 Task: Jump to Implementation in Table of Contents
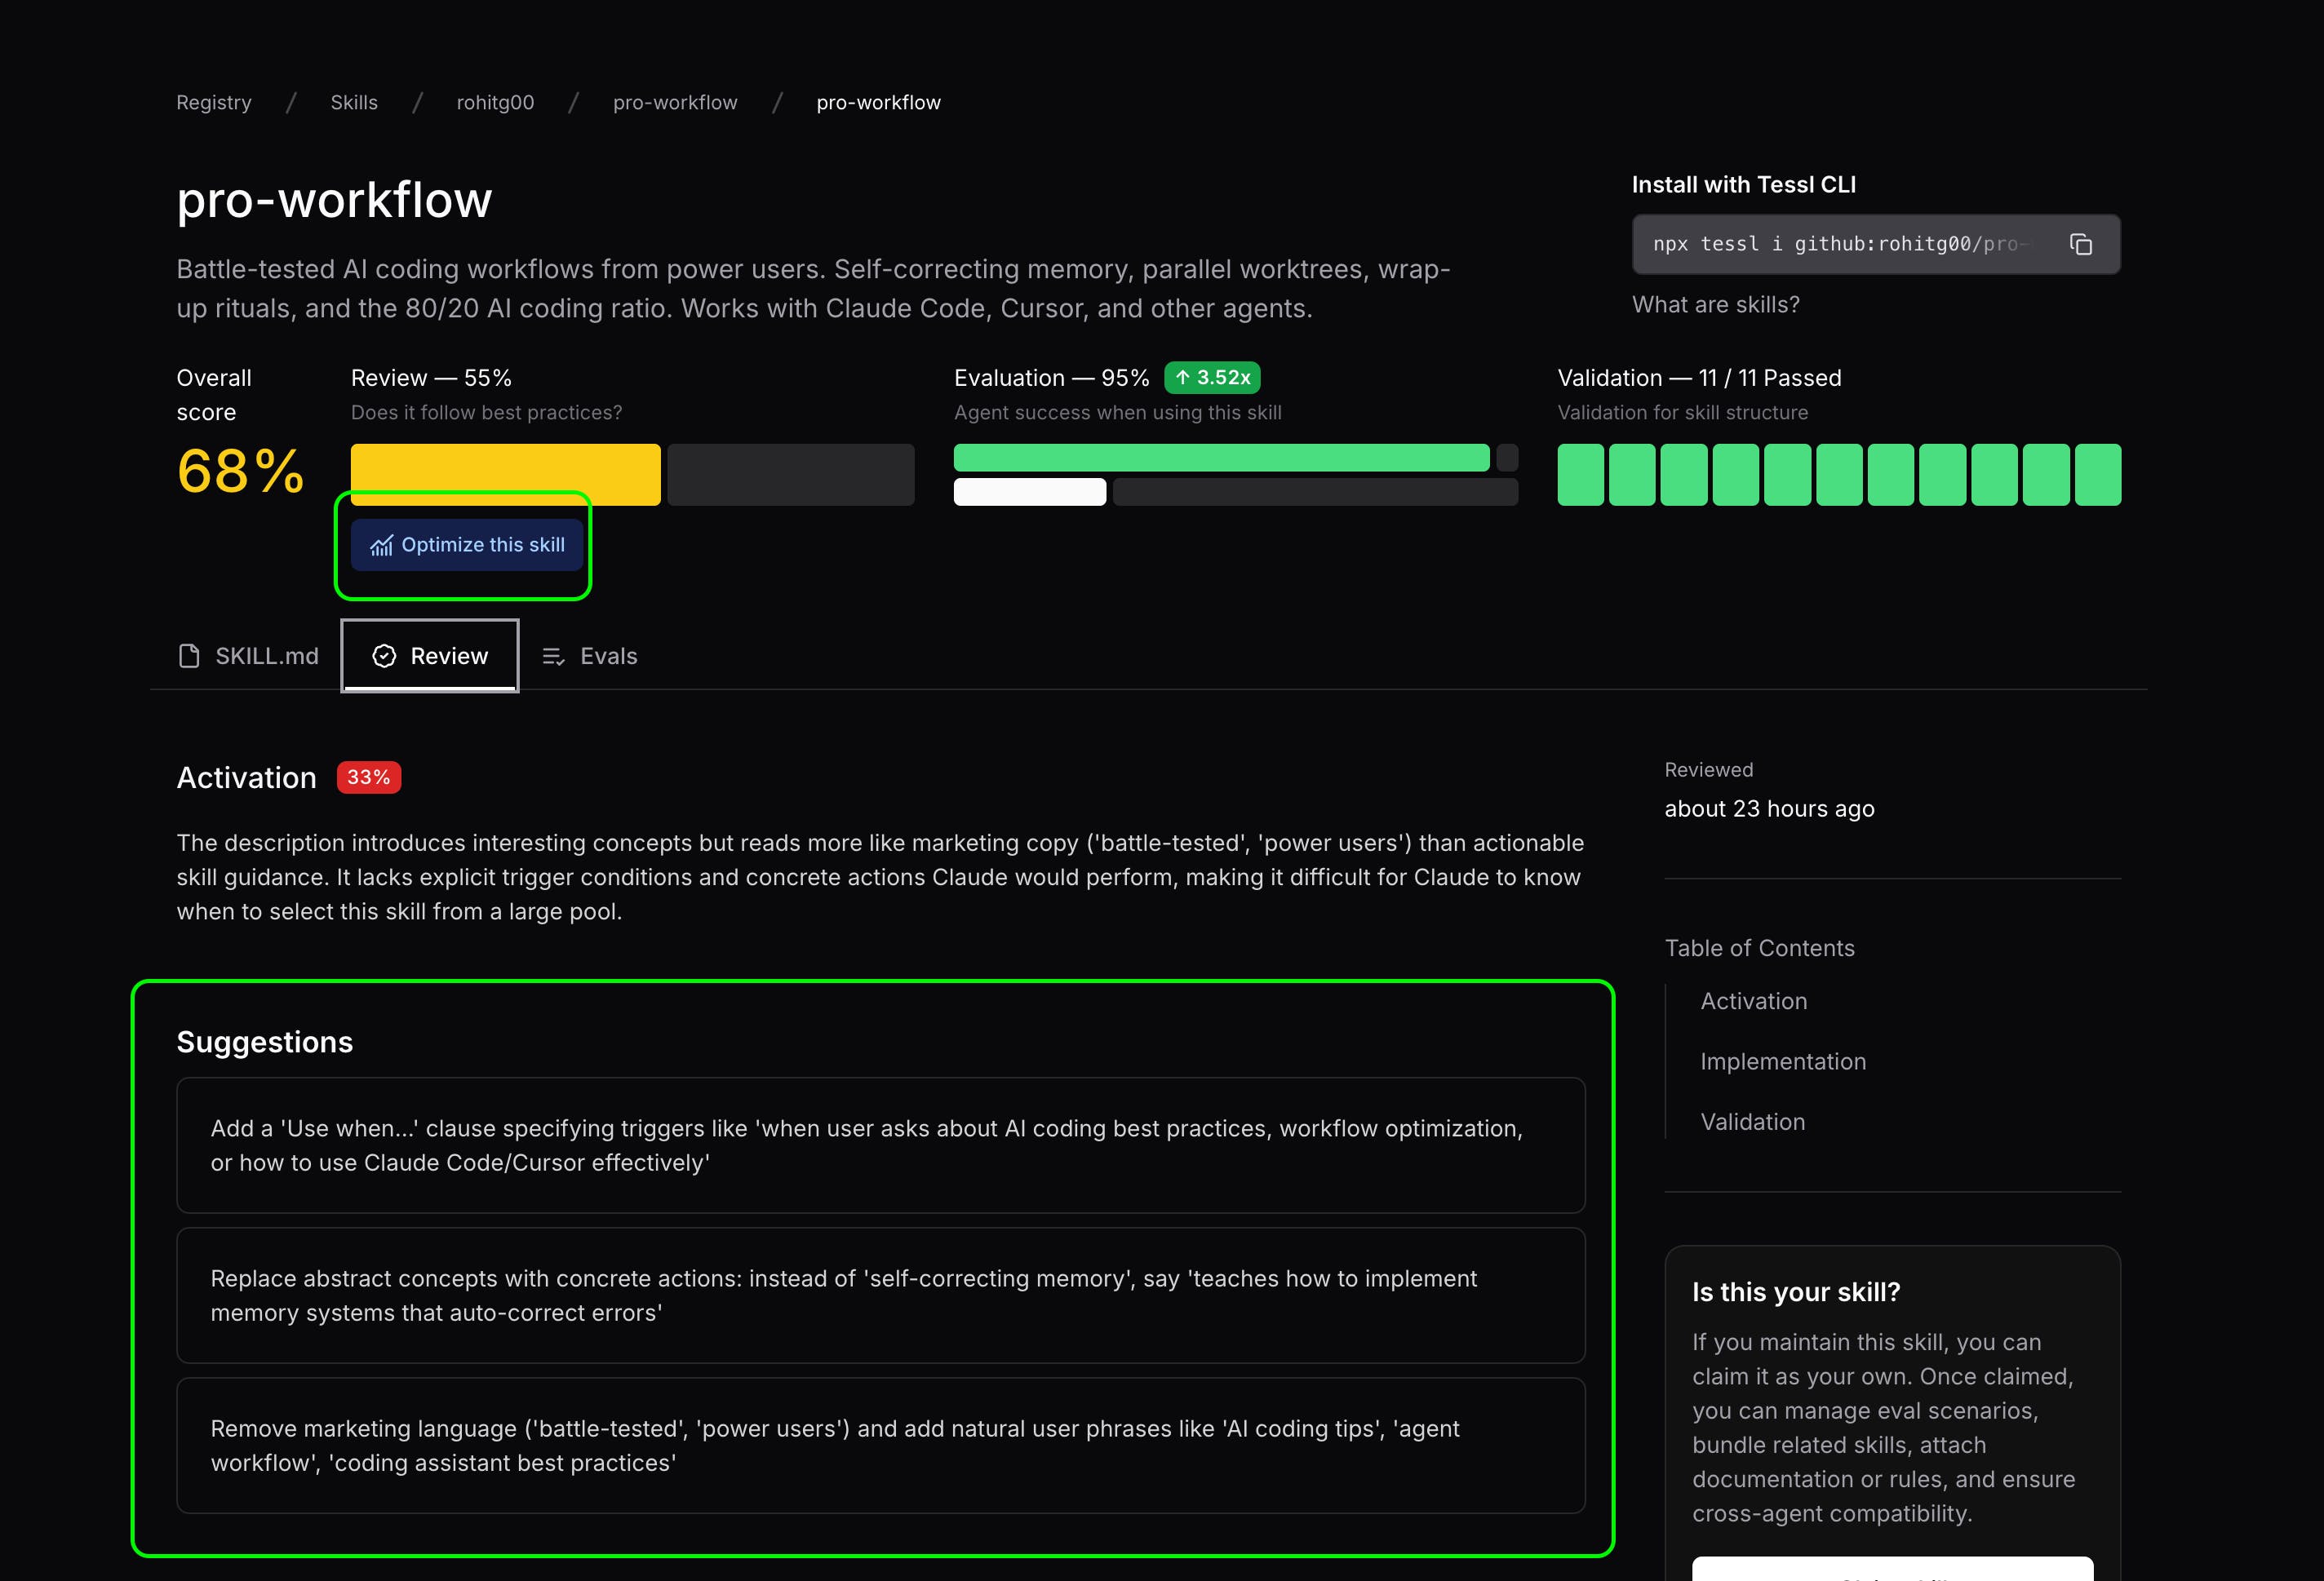point(1783,1061)
